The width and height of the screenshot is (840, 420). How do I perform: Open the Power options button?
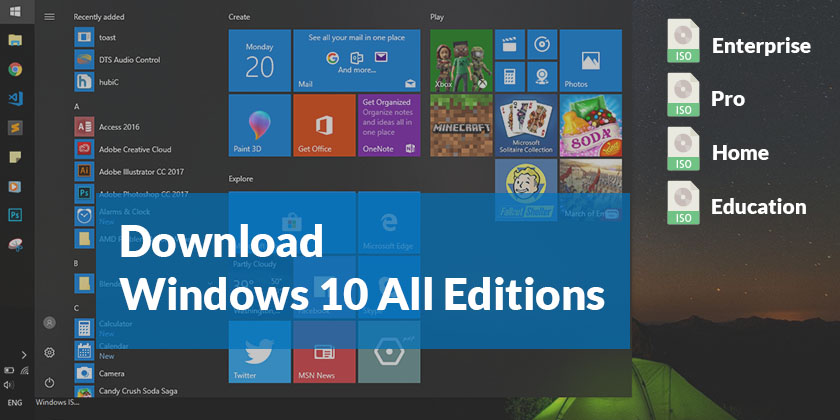49,382
